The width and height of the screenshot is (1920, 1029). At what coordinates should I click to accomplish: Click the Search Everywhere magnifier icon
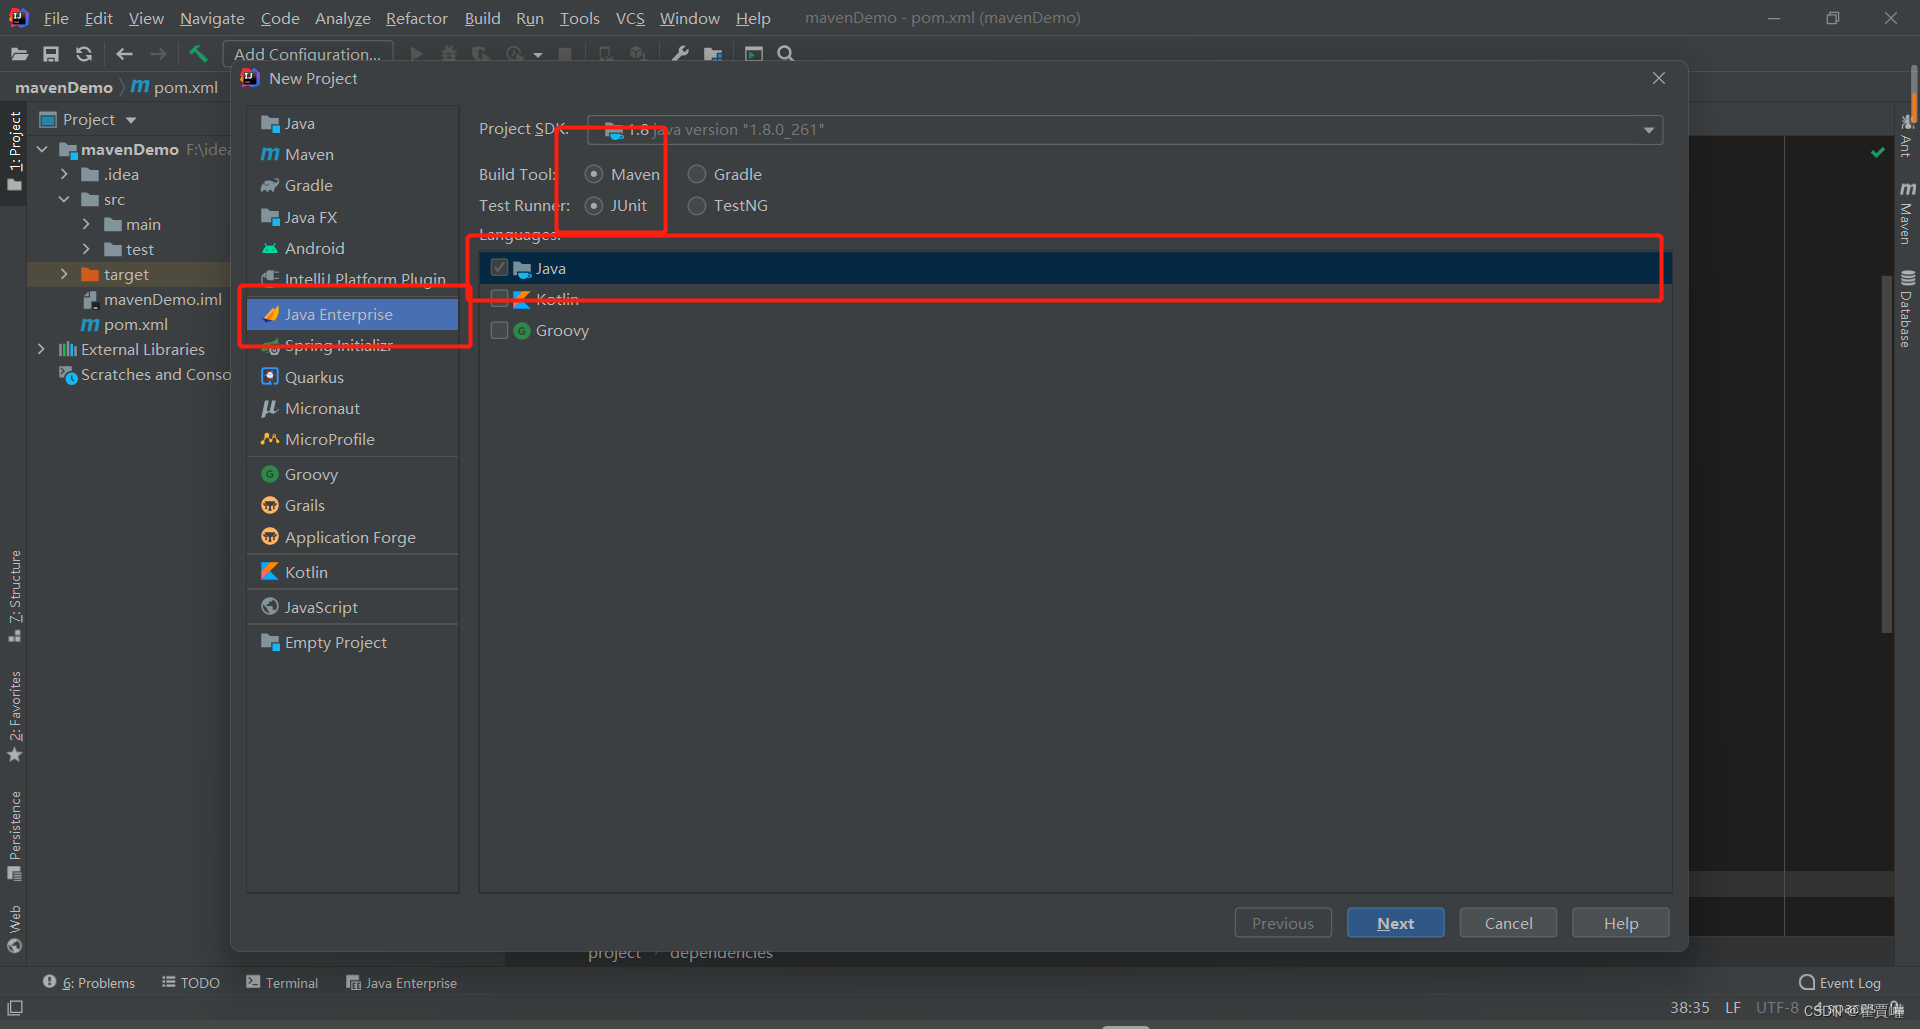pyautogui.click(x=786, y=54)
